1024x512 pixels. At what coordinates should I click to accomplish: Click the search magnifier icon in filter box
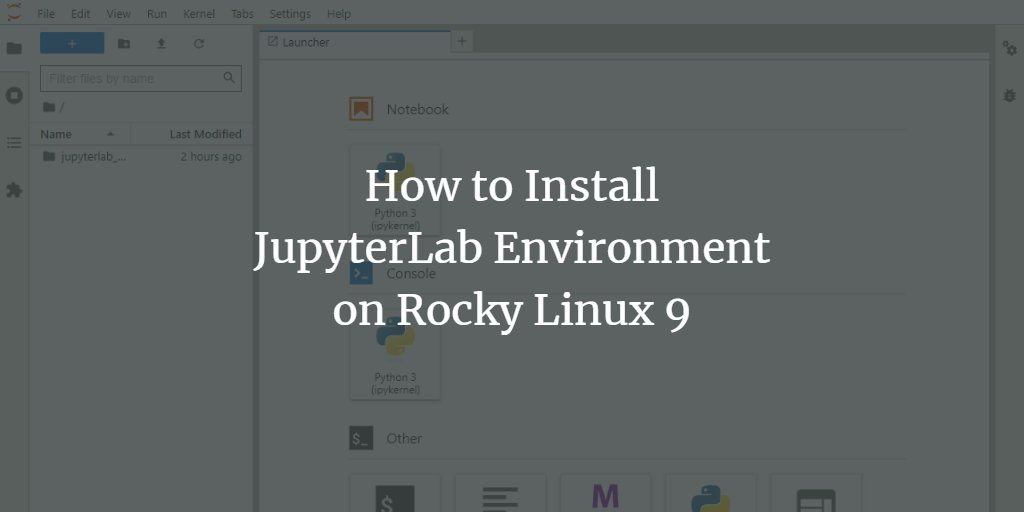[x=229, y=78]
